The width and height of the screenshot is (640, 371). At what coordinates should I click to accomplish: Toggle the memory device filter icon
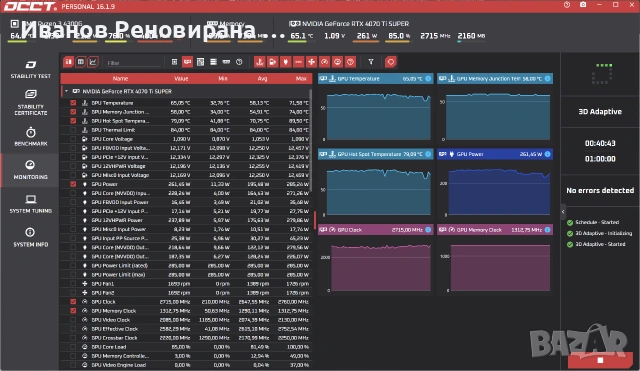pyautogui.click(x=226, y=62)
